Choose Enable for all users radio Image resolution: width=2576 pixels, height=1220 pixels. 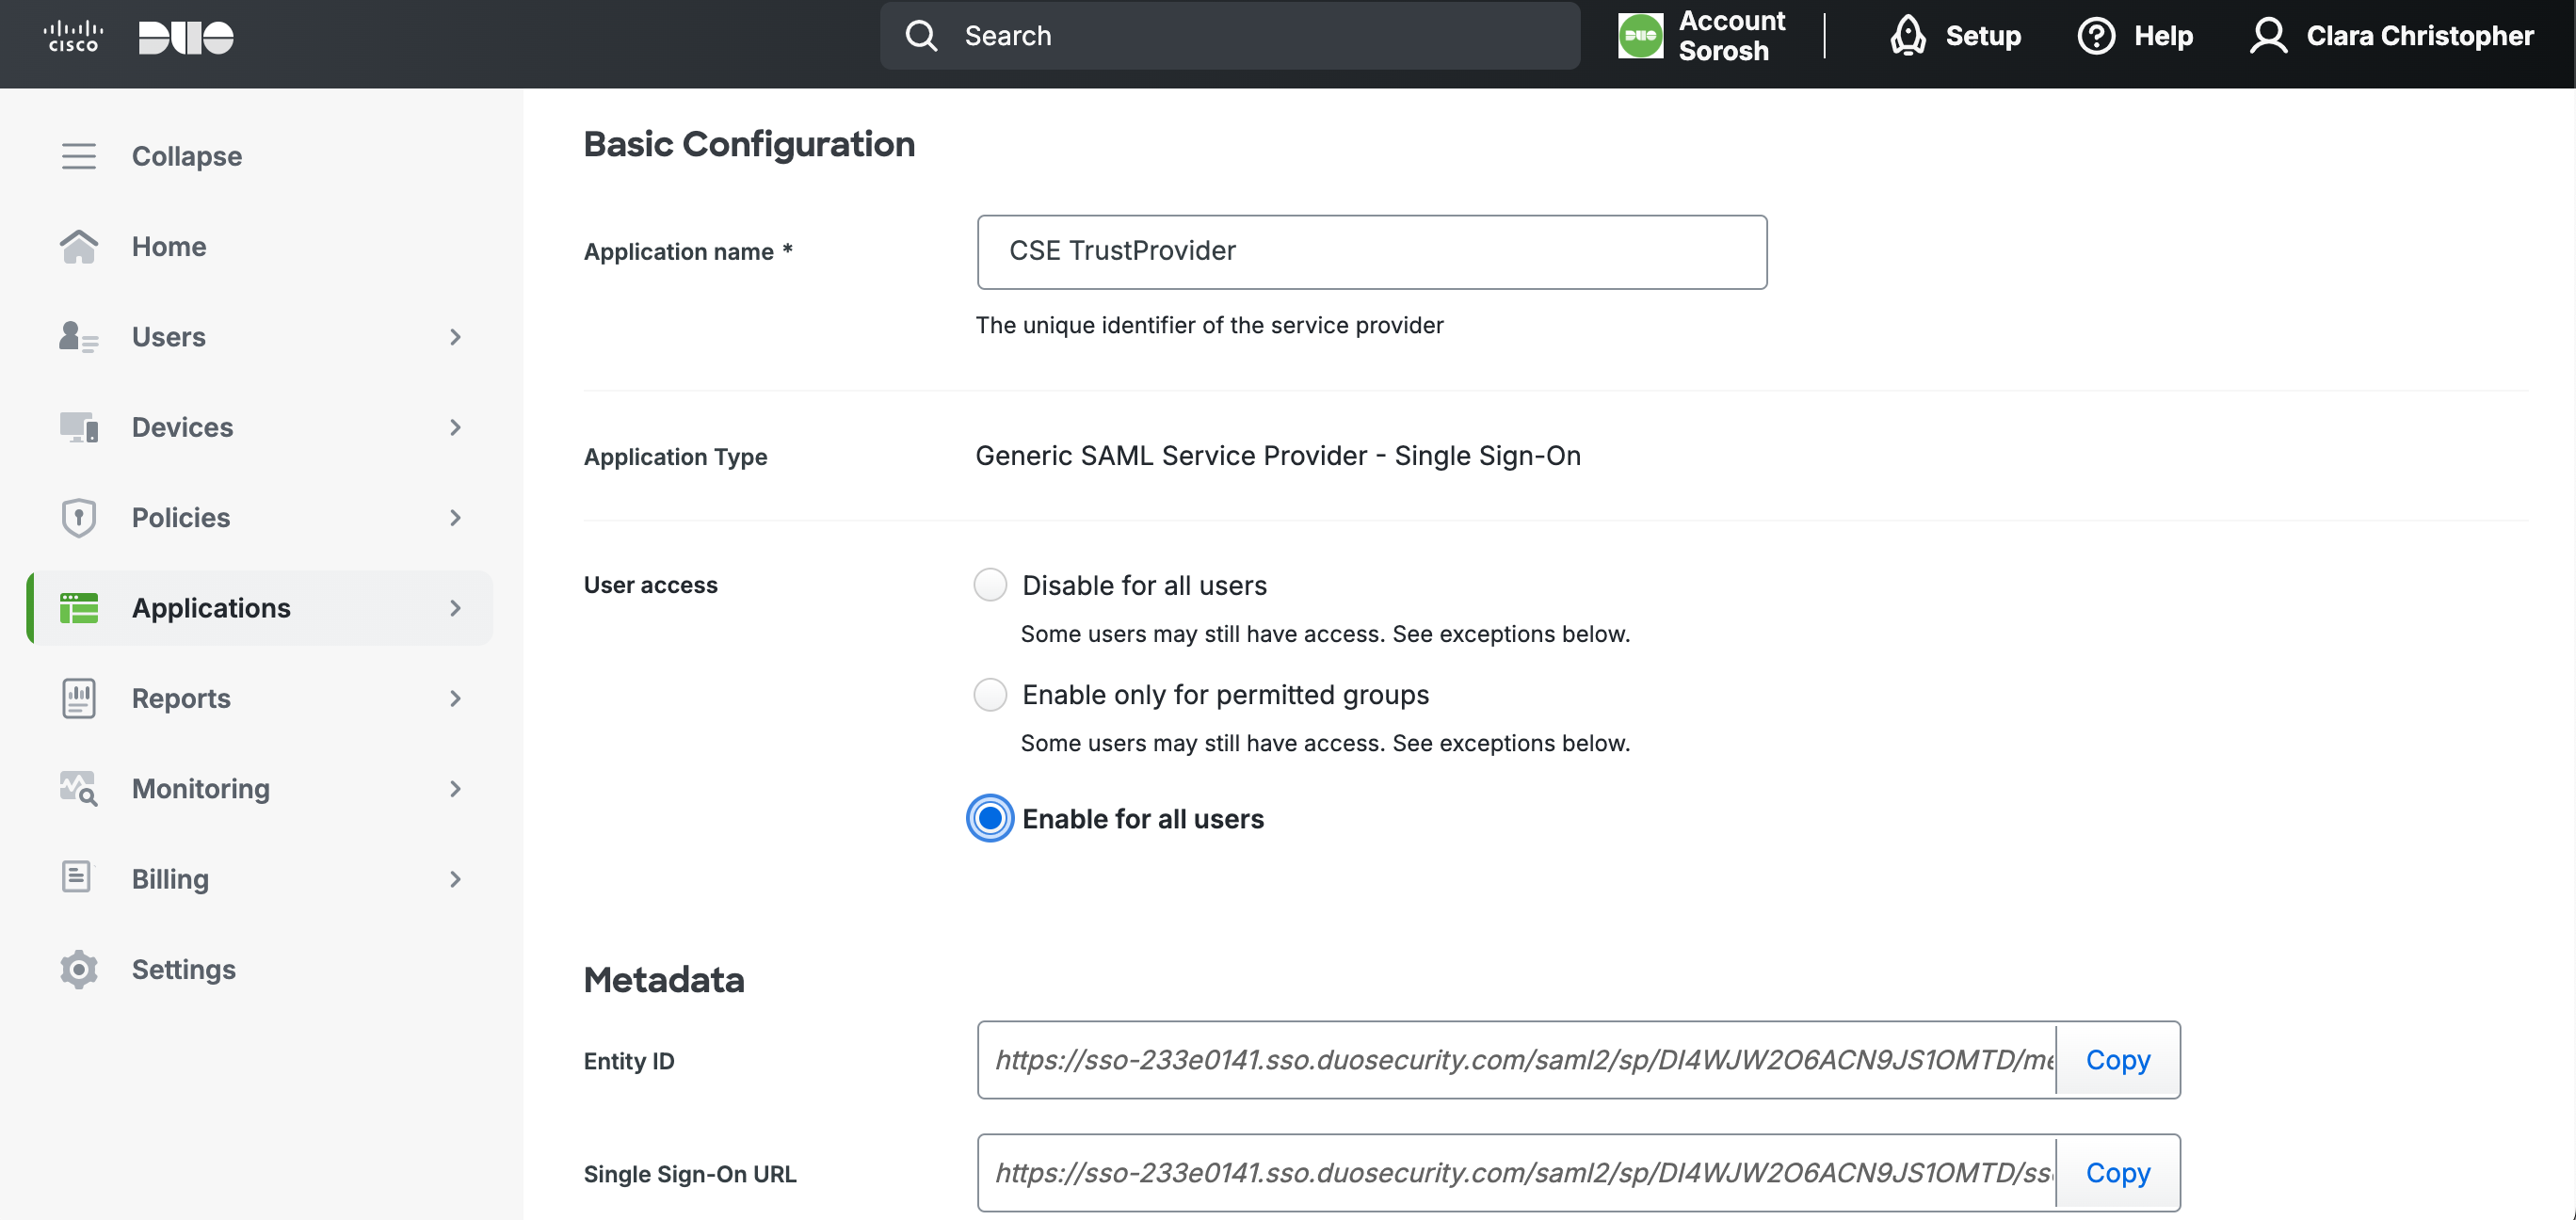[990, 818]
